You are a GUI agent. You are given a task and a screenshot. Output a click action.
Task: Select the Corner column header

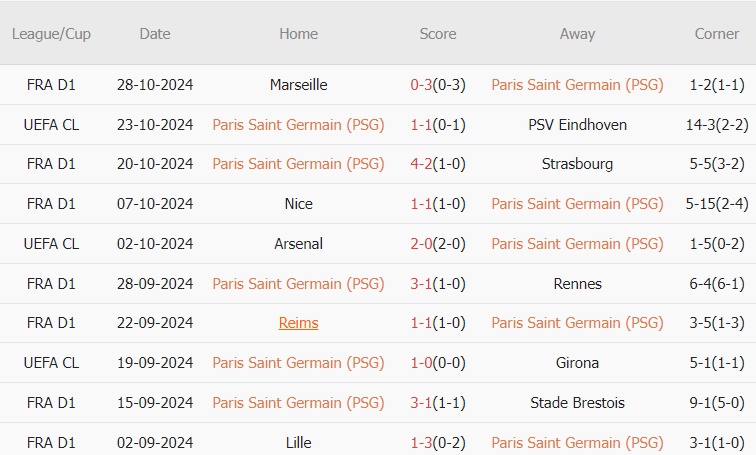point(717,34)
